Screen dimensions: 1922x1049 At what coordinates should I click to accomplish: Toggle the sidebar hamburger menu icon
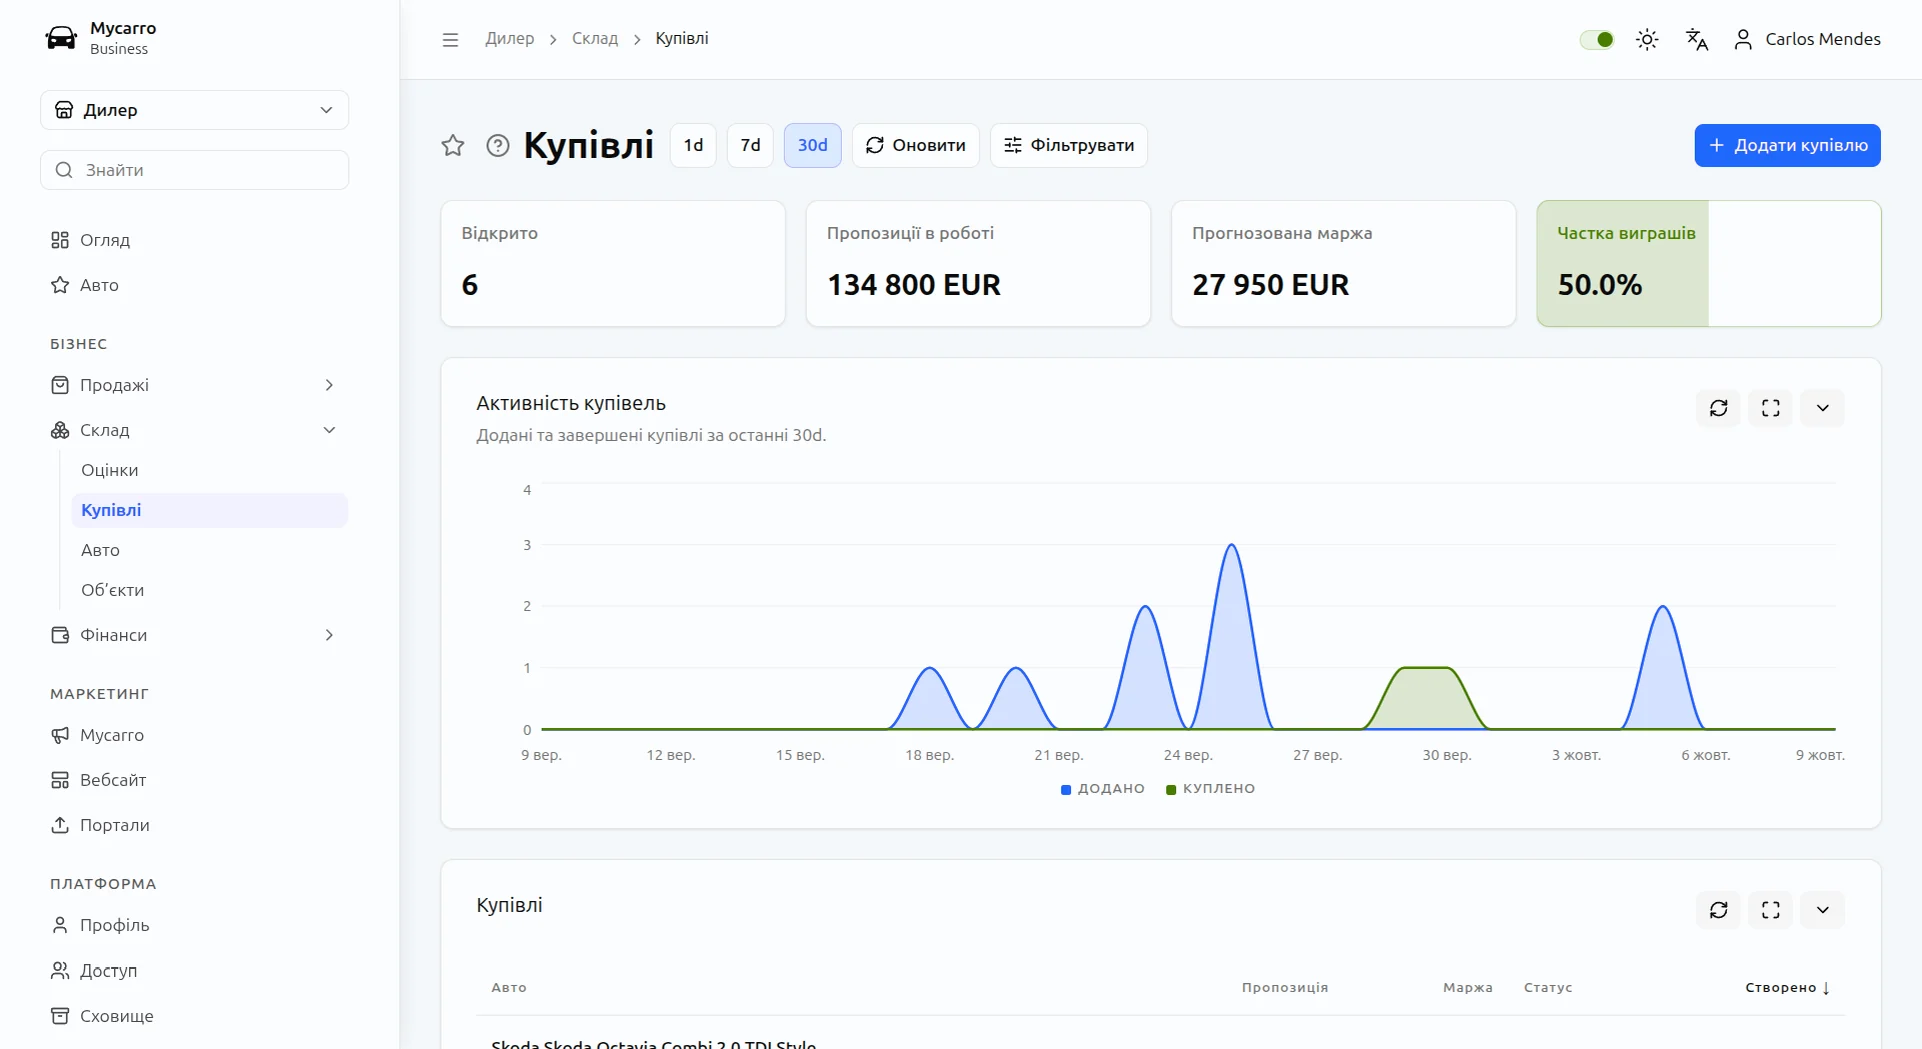click(x=450, y=40)
